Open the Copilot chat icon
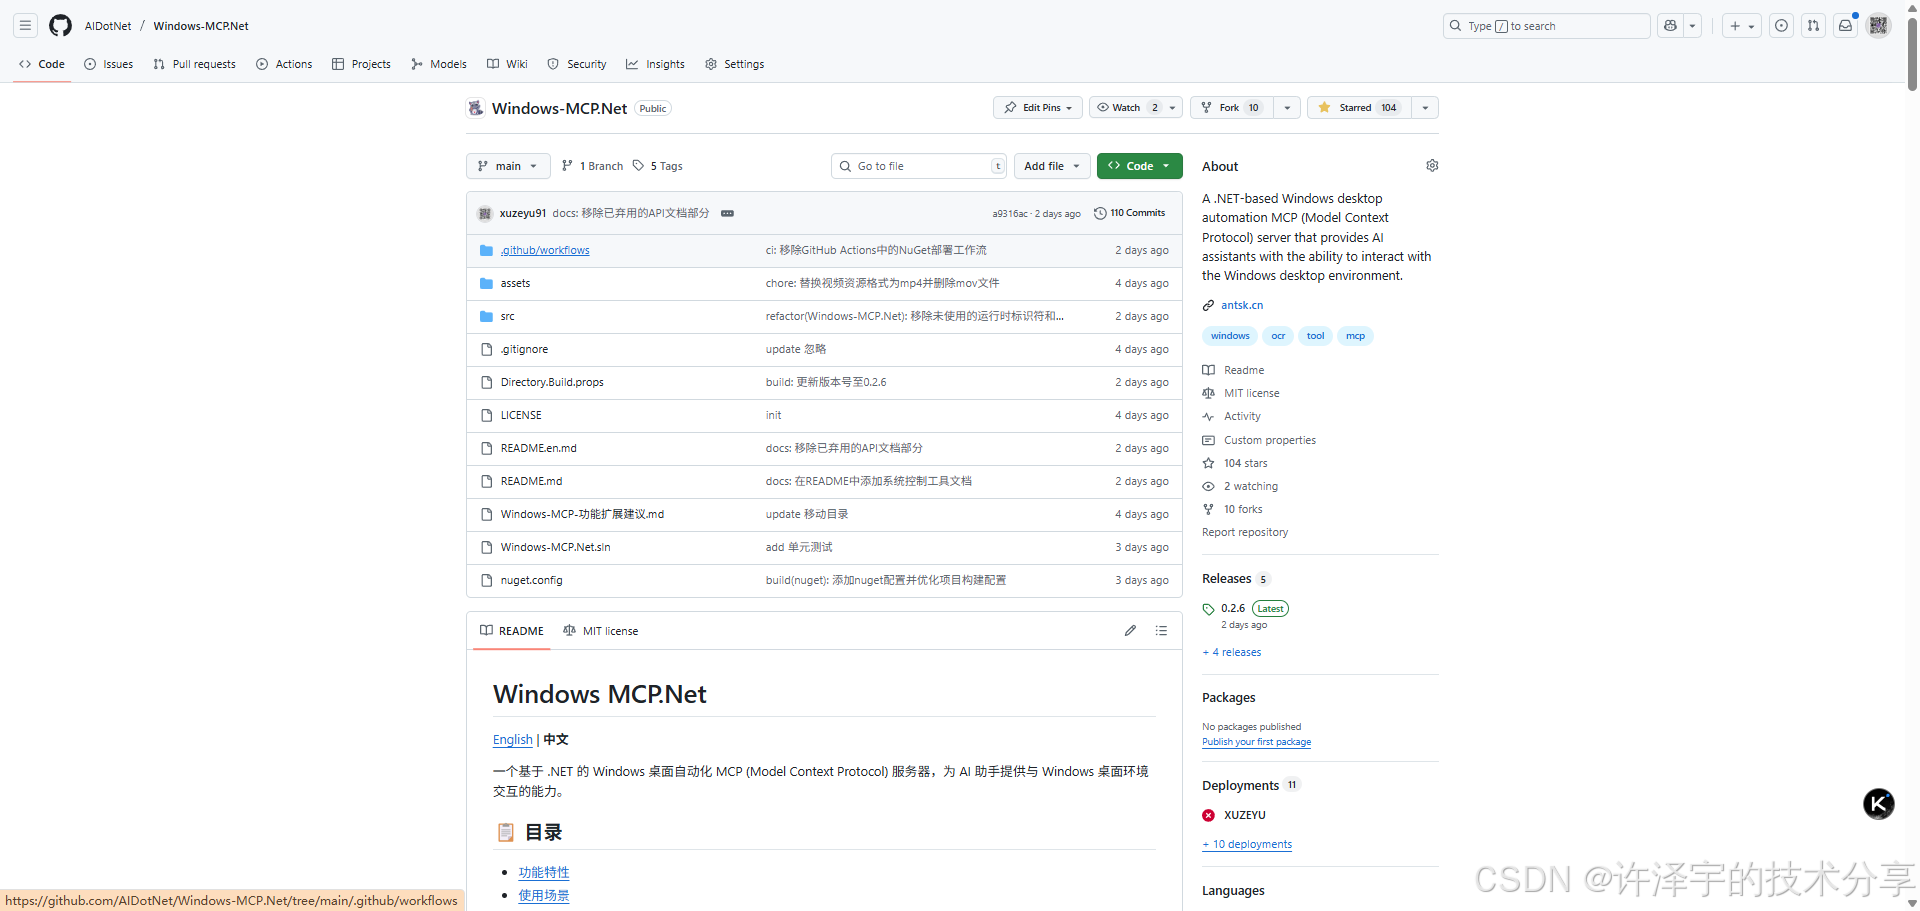The image size is (1920, 911). coord(1670,26)
